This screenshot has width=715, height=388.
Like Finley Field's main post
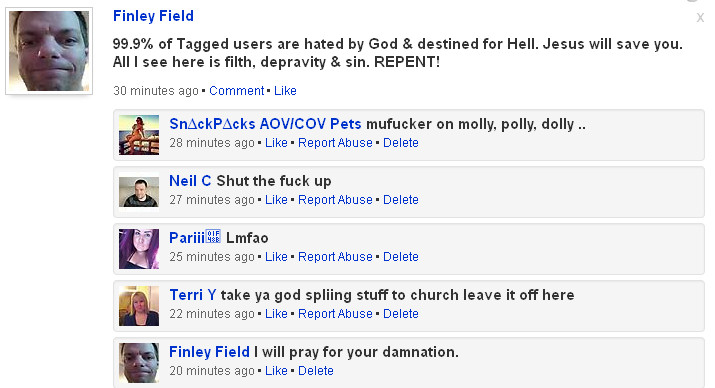[x=285, y=91]
